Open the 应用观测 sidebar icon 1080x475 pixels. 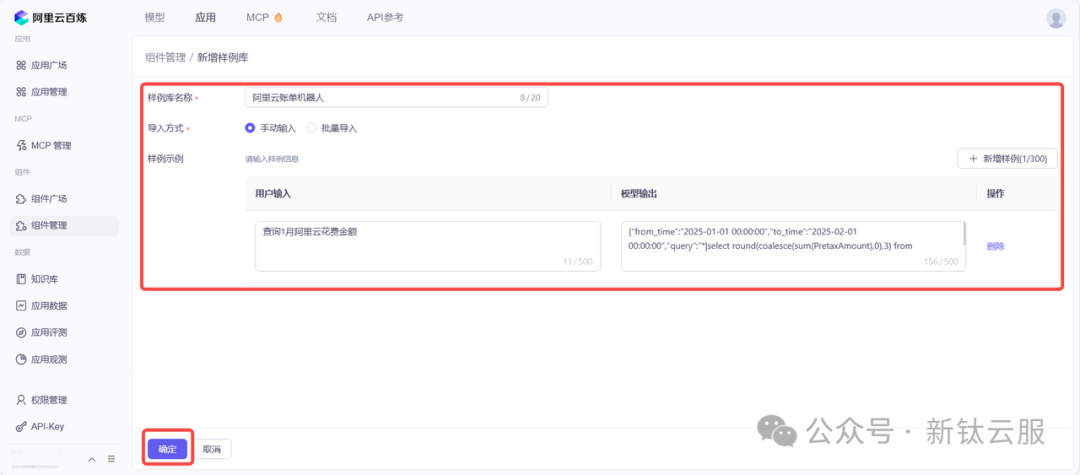coord(21,359)
